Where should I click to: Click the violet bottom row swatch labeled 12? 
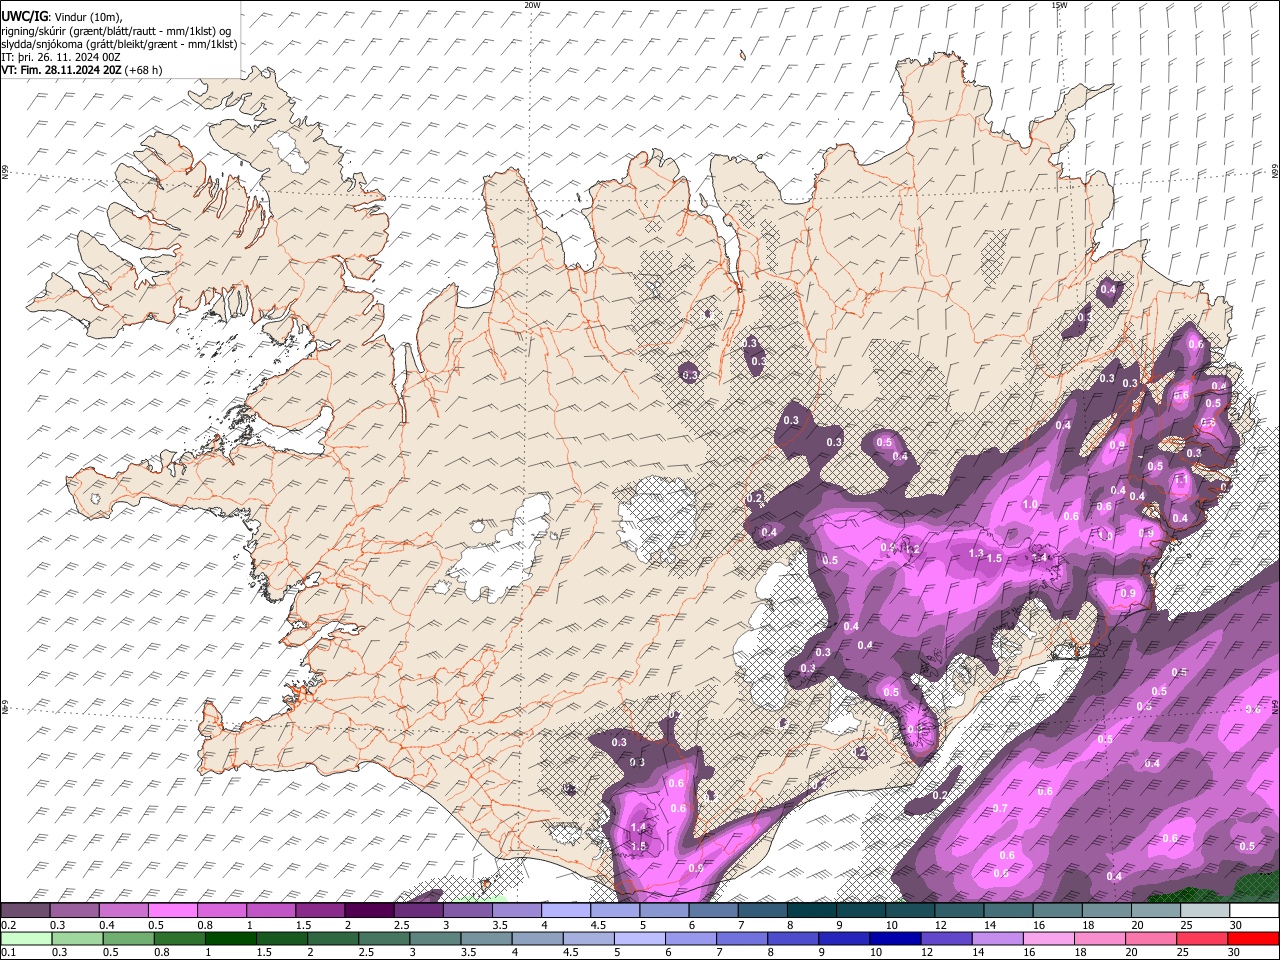pos(946,938)
